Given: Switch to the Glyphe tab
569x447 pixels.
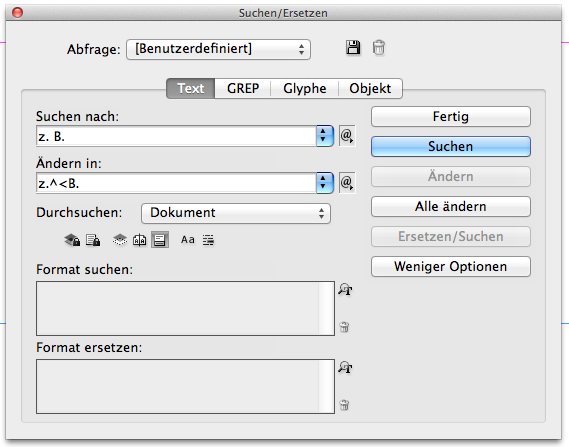Looking at the screenshot, I should pyautogui.click(x=304, y=88).
